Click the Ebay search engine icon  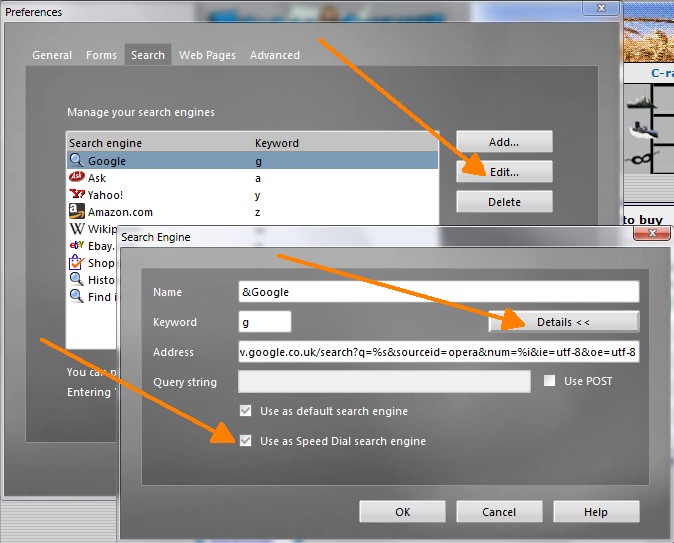77,245
